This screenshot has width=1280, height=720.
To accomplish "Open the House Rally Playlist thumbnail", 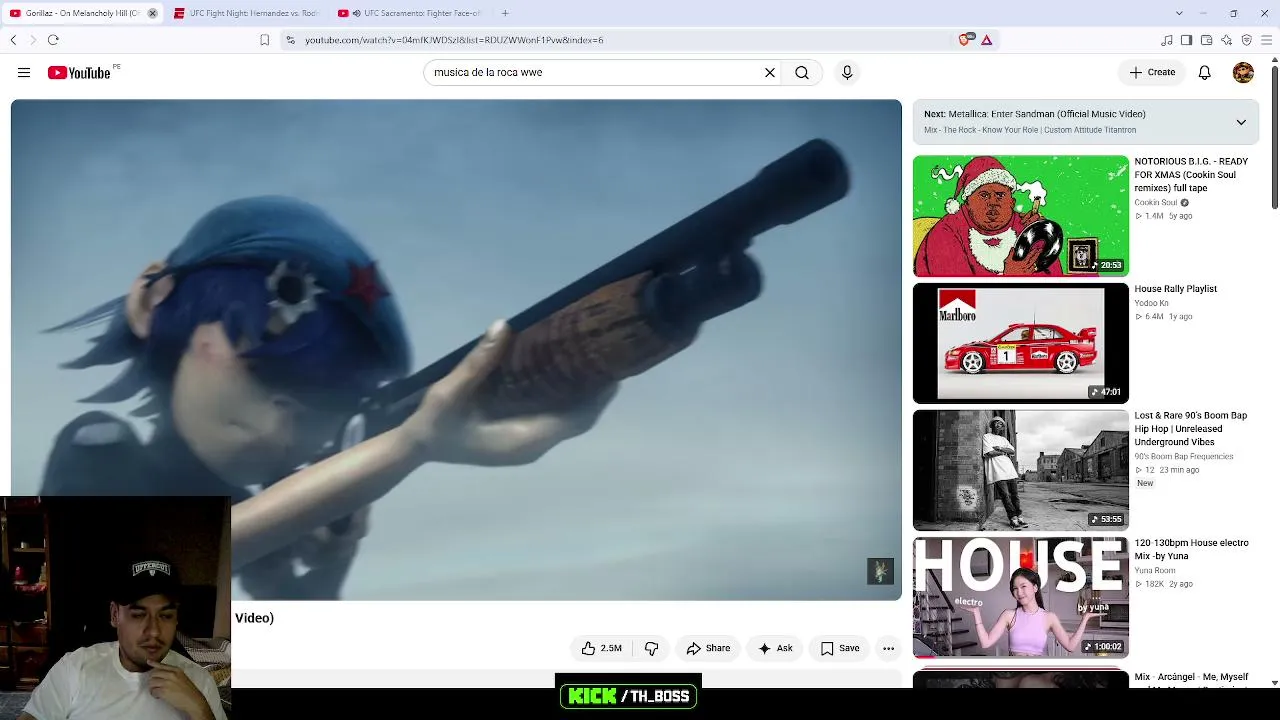I will coord(1020,343).
